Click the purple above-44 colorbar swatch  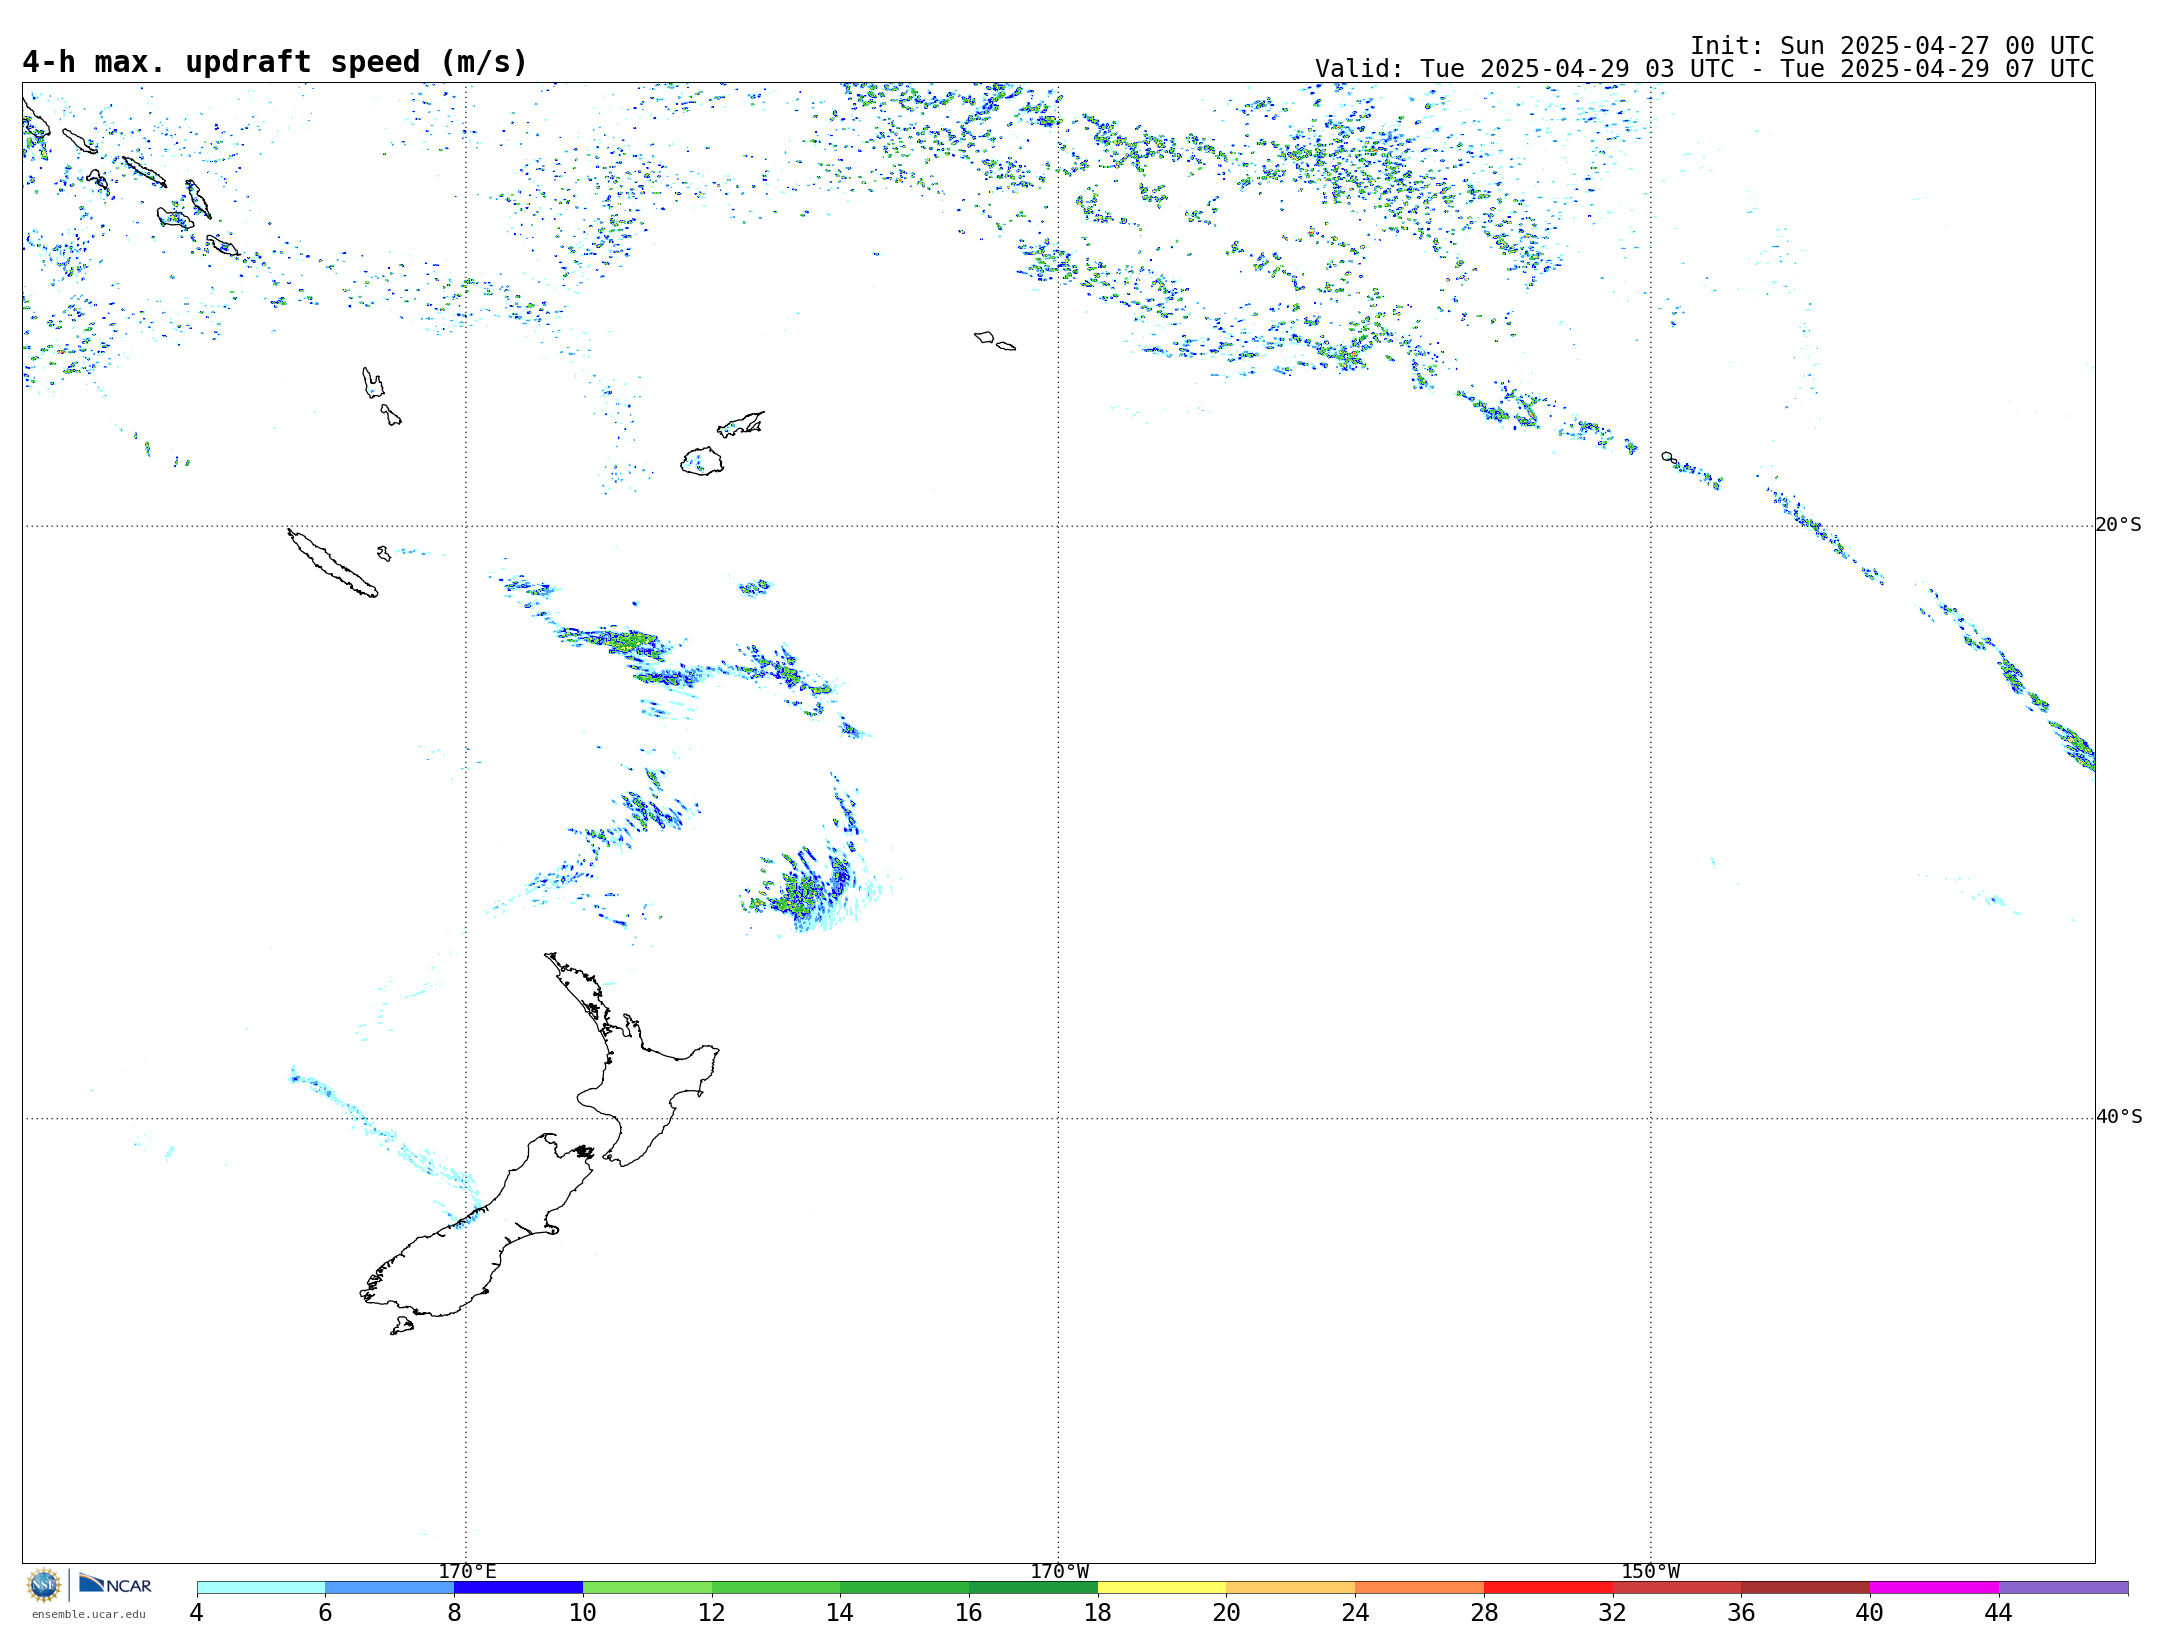2063,1588
